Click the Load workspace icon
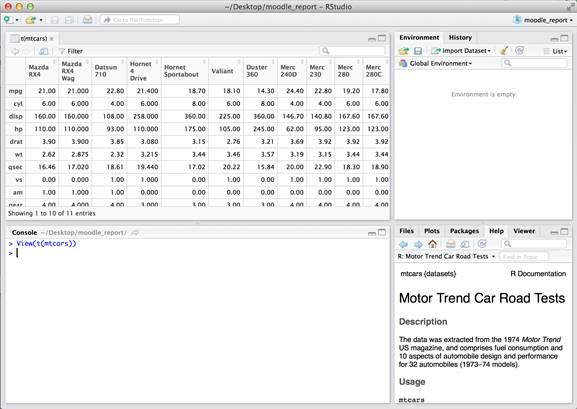Viewport: 577px width, 409px height. [x=404, y=51]
